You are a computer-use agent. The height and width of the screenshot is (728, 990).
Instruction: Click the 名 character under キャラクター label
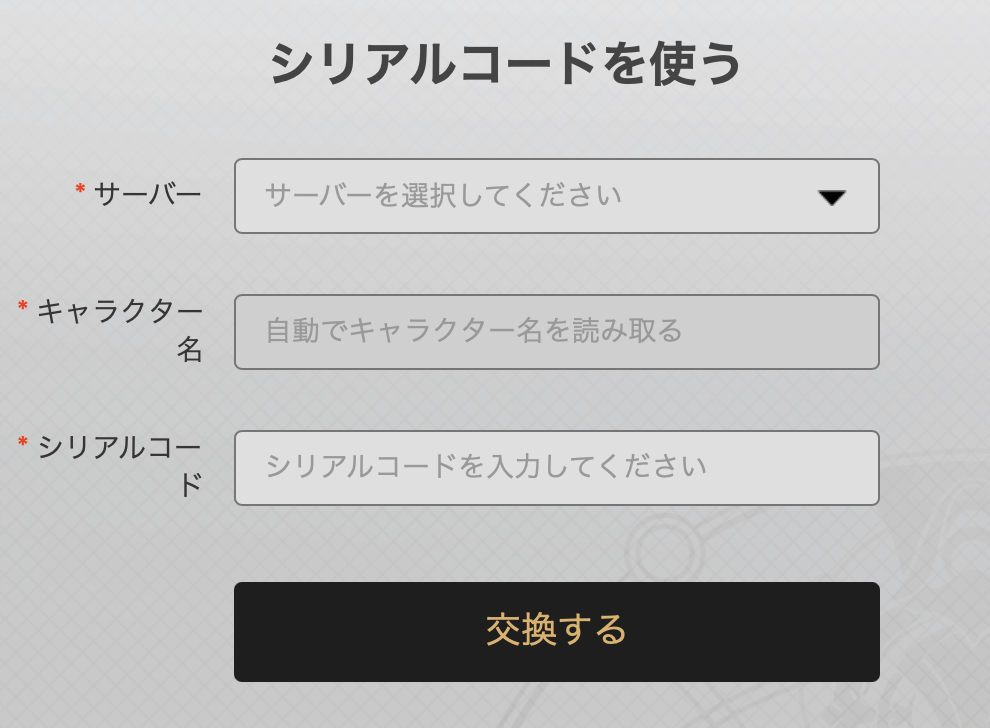point(189,349)
